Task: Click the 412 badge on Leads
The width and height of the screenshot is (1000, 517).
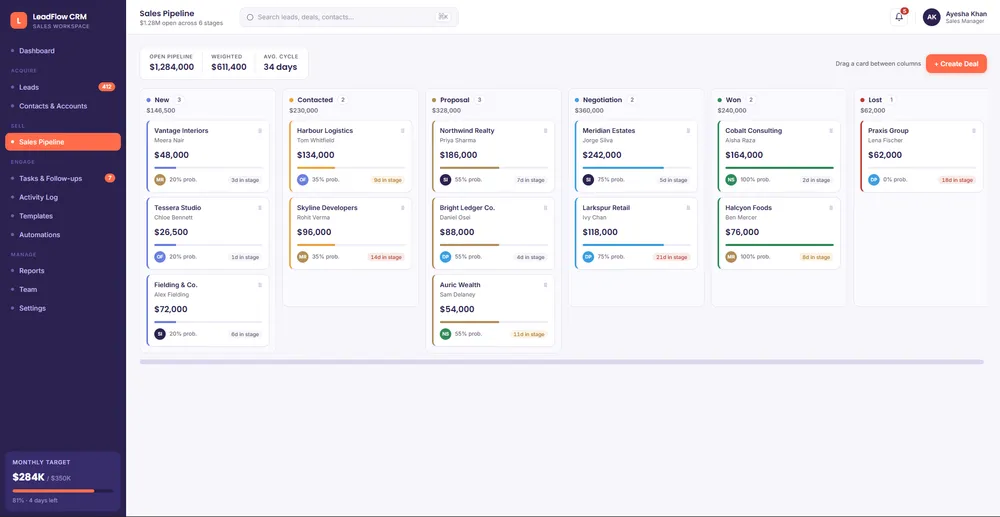Action: 107,87
